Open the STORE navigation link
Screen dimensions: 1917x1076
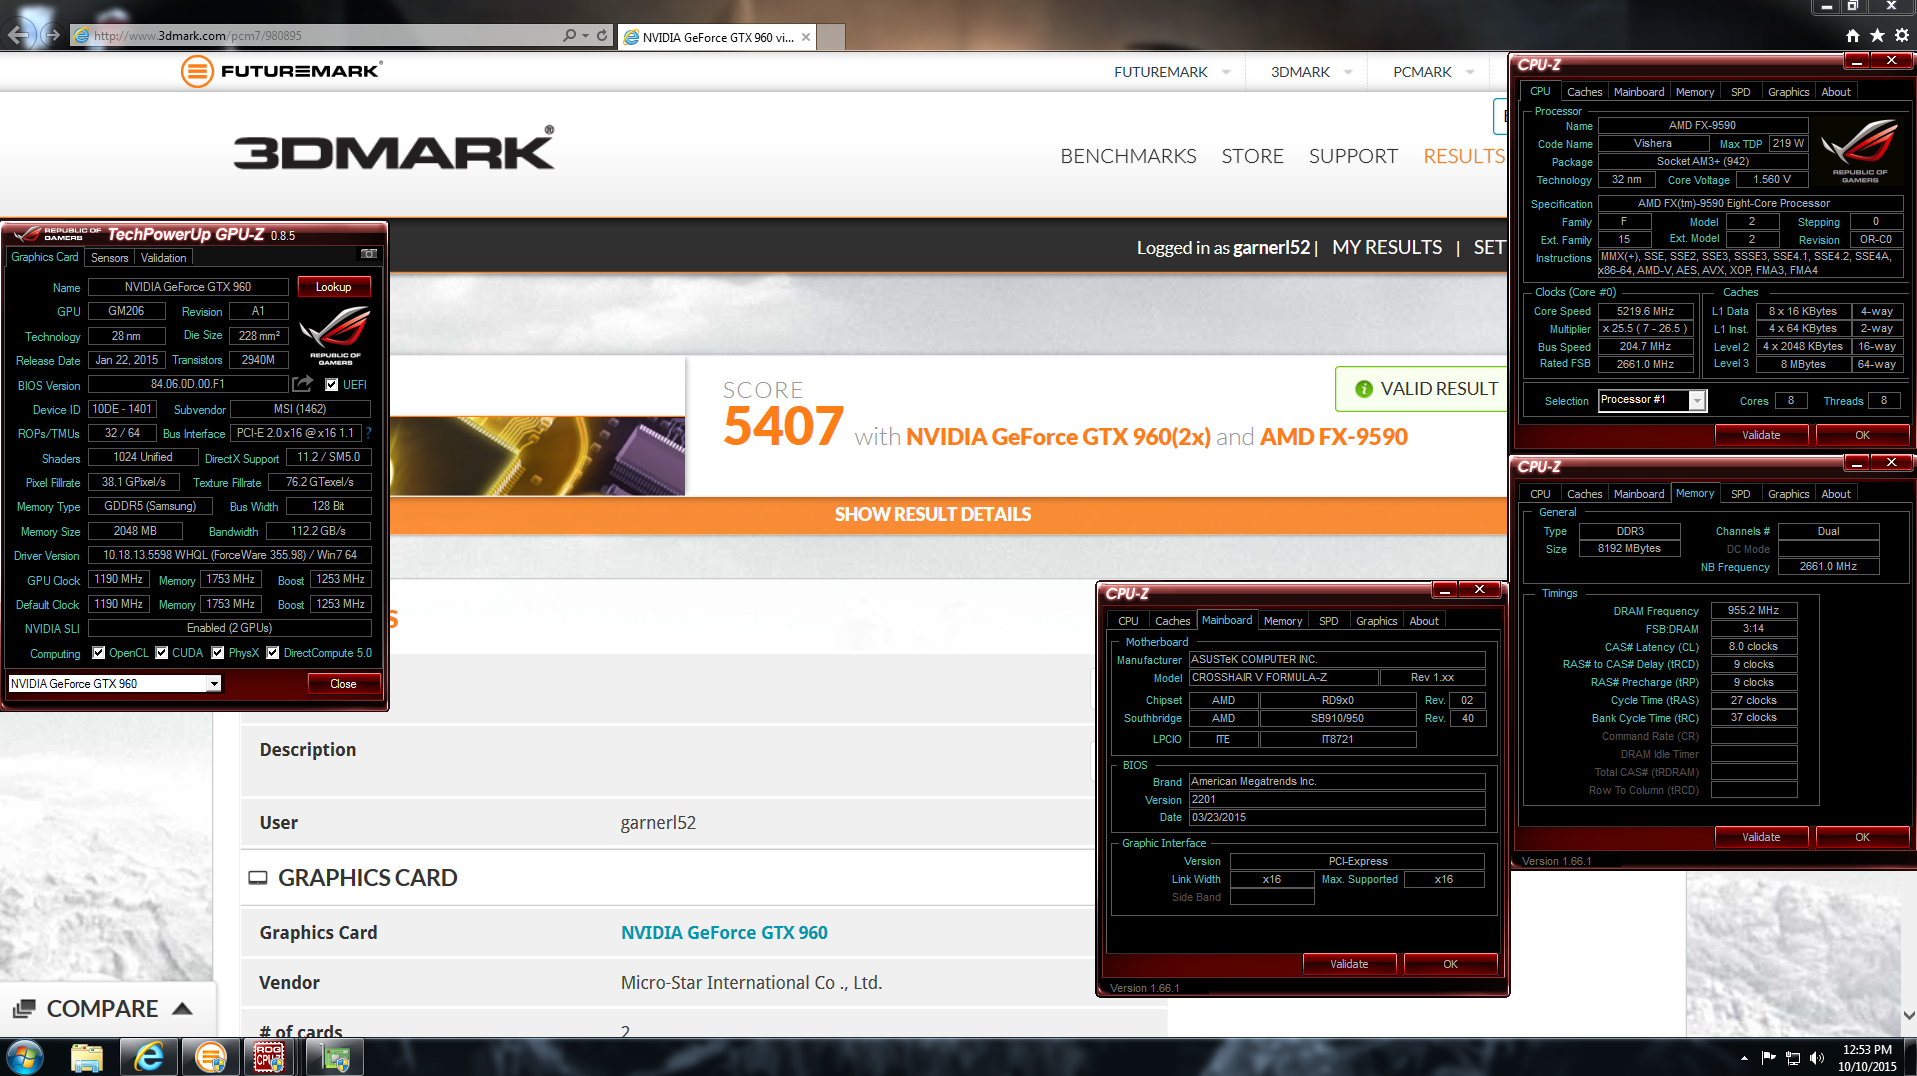pos(1252,156)
